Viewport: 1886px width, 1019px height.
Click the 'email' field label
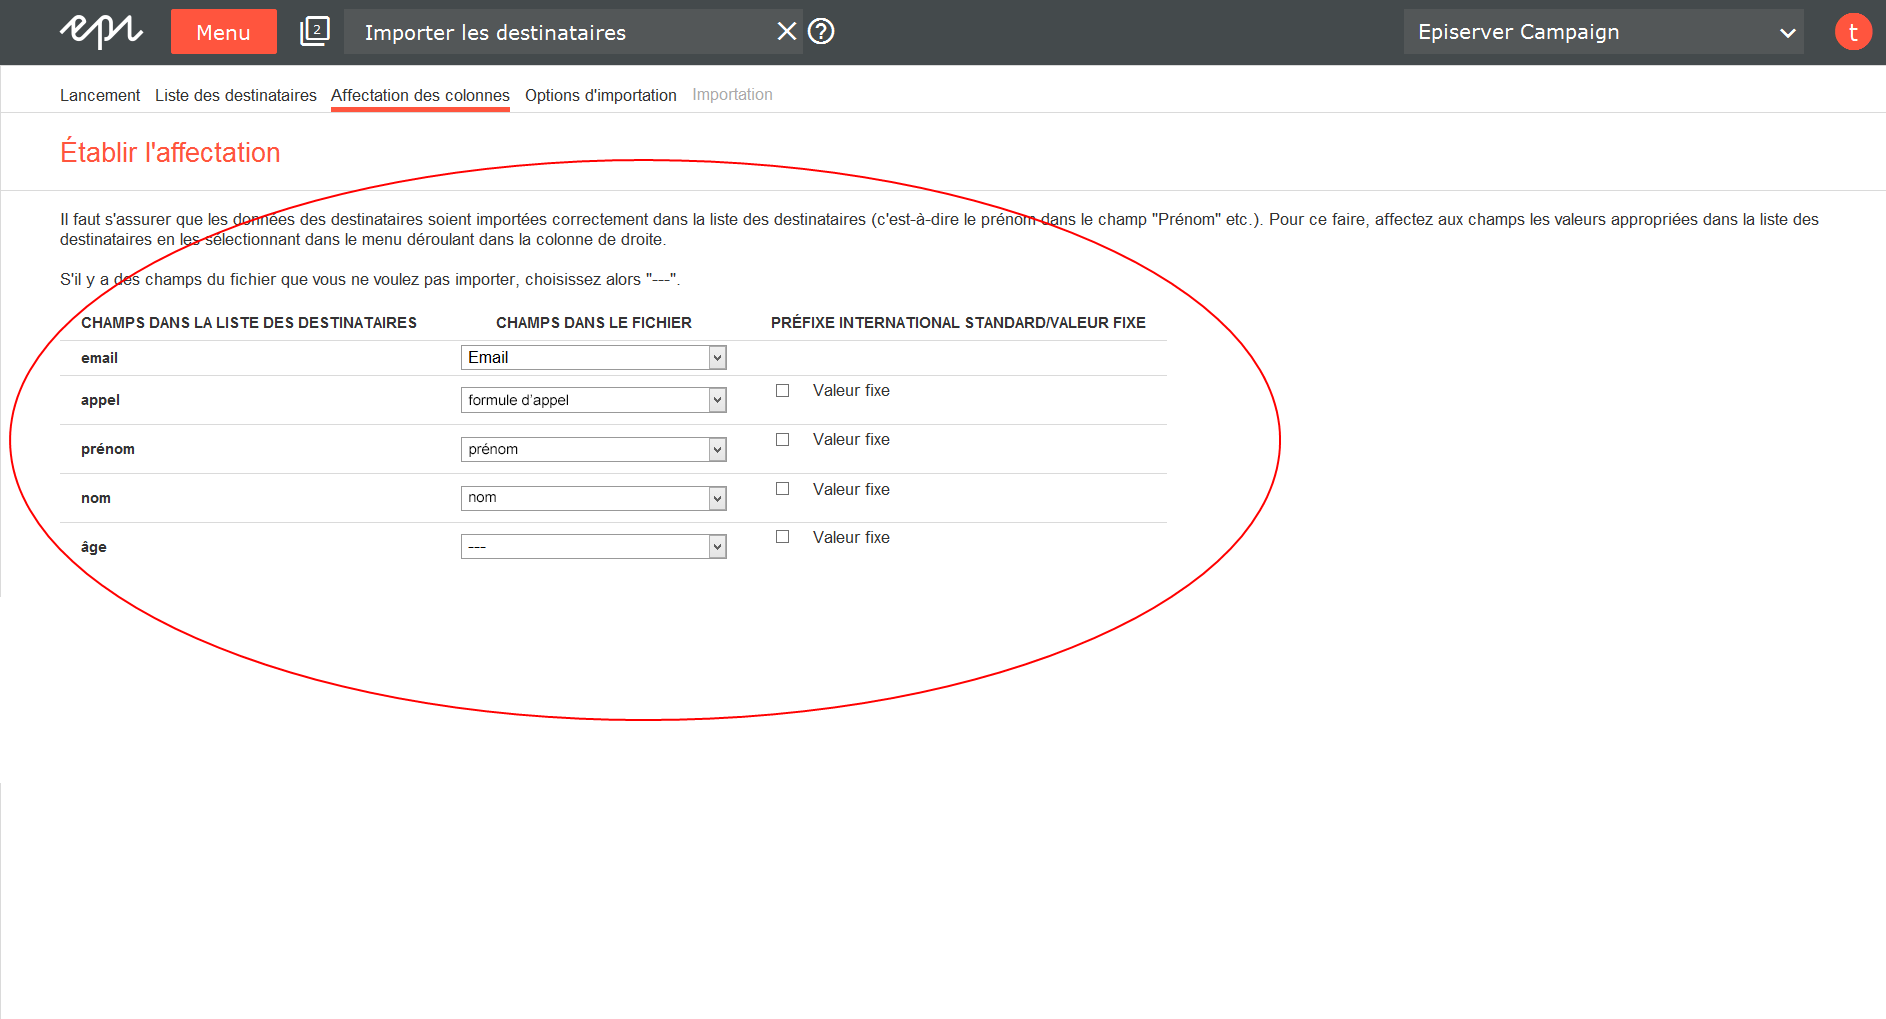[x=99, y=358]
